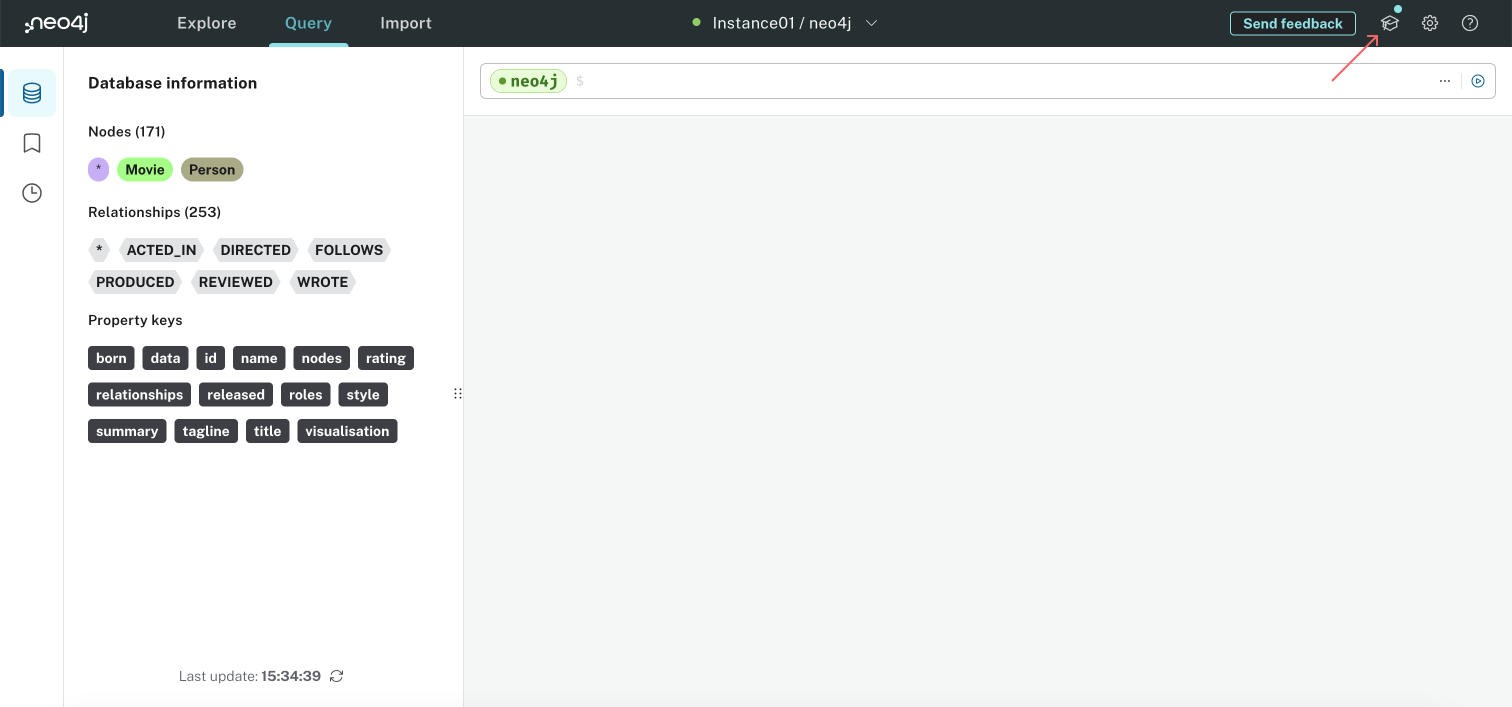
Task: Switch to the Import tab
Action: tap(405, 22)
